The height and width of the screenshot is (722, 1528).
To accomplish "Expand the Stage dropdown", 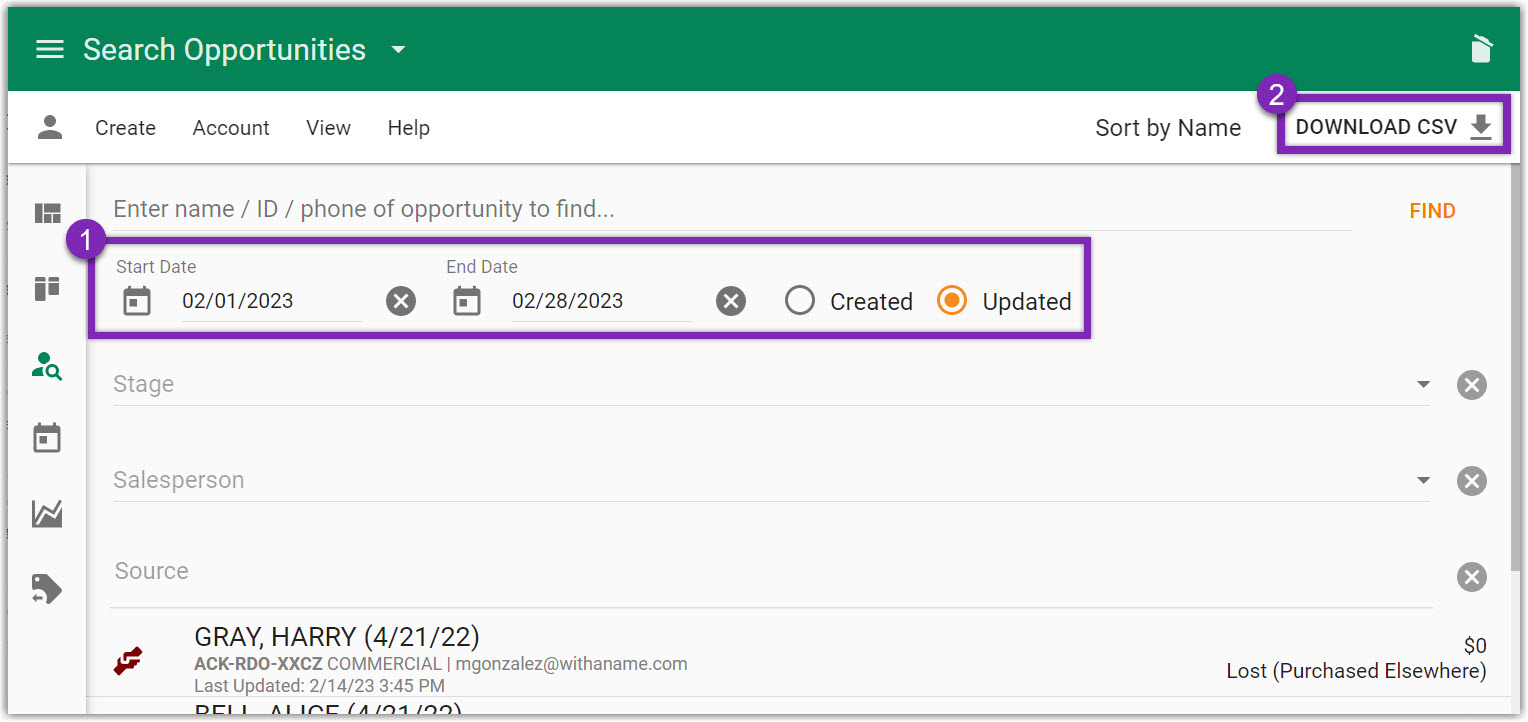I will tap(1423, 385).
